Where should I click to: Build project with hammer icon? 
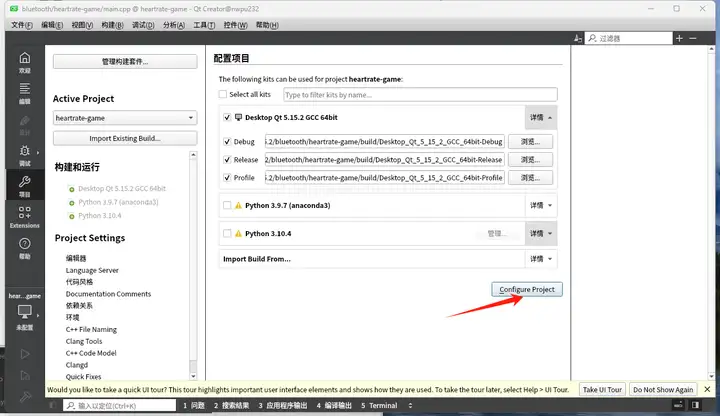[25, 396]
